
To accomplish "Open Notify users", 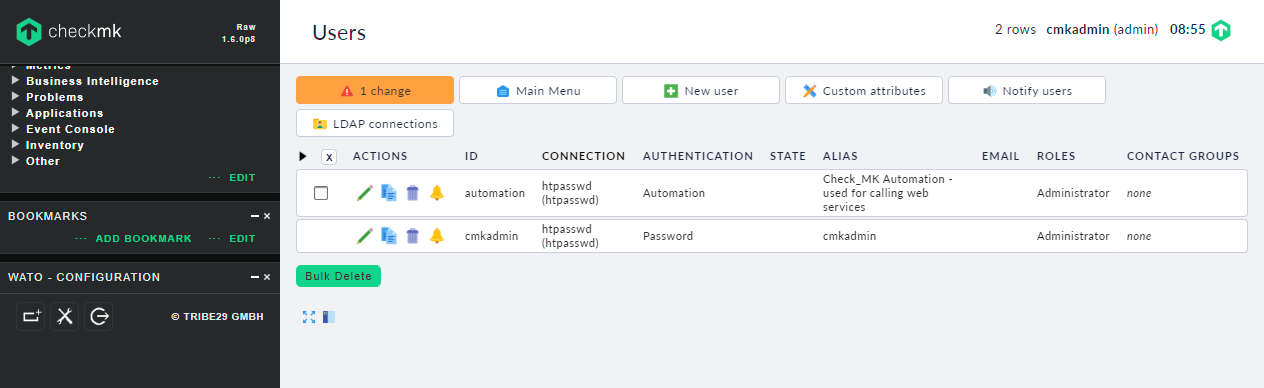I will click(1027, 90).
